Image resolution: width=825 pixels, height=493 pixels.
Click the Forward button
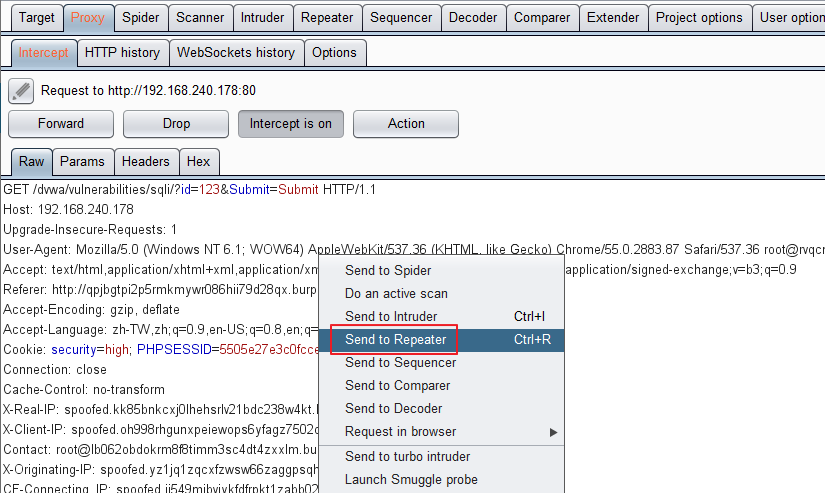(x=61, y=124)
